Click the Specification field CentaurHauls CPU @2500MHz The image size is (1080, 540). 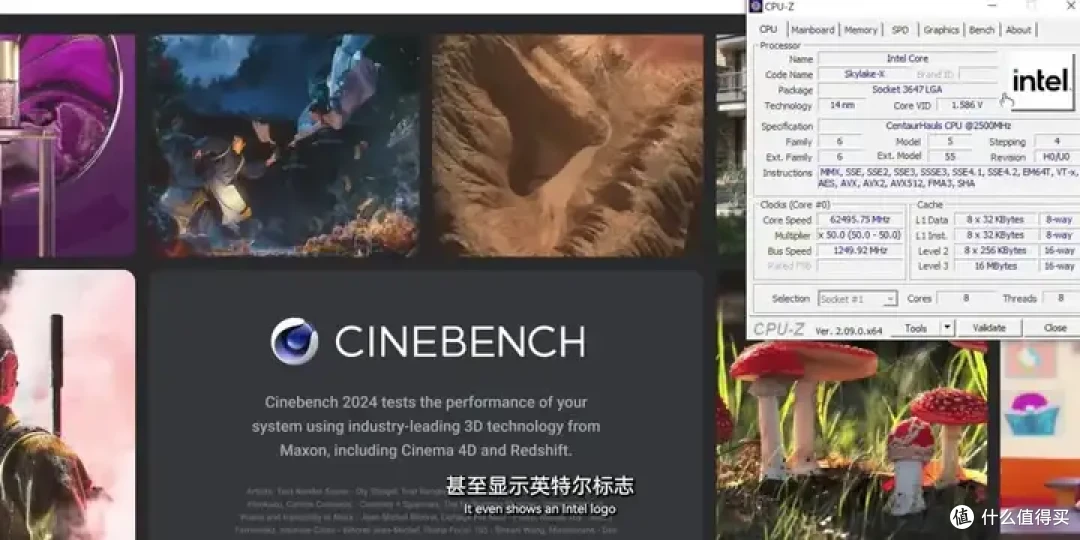[948, 126]
